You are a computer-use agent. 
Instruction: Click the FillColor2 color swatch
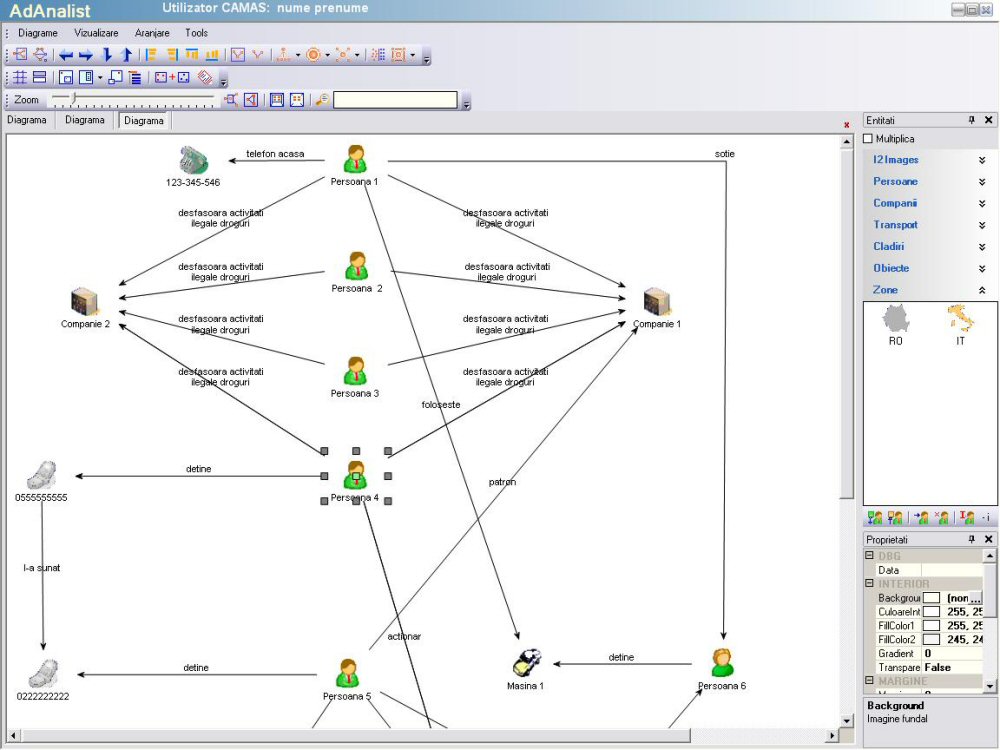pos(931,639)
